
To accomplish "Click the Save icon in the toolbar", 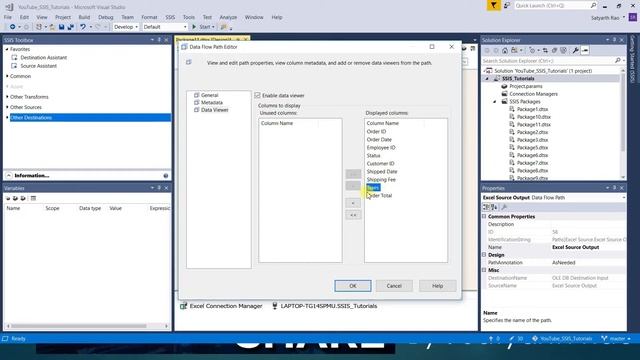I will click(x=61, y=27).
